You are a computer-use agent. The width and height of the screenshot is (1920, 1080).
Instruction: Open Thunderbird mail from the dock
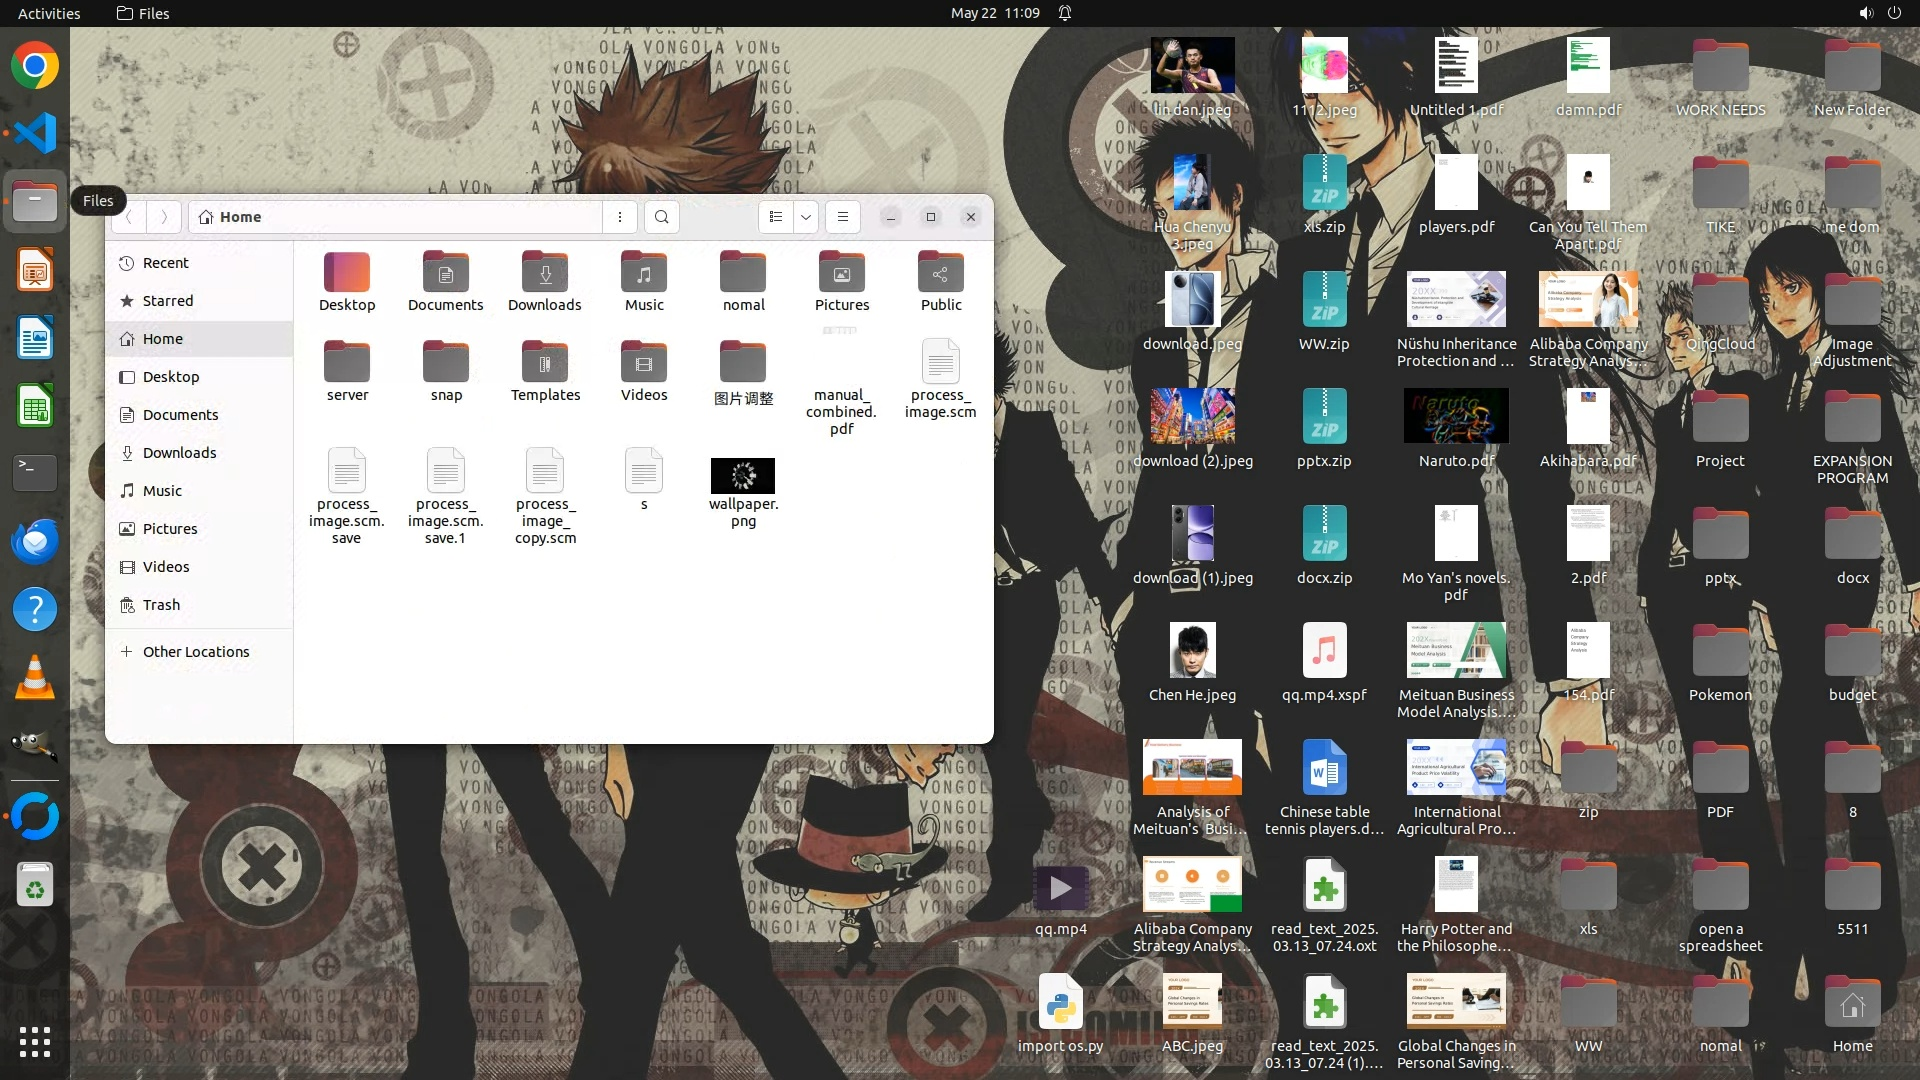coord(35,542)
